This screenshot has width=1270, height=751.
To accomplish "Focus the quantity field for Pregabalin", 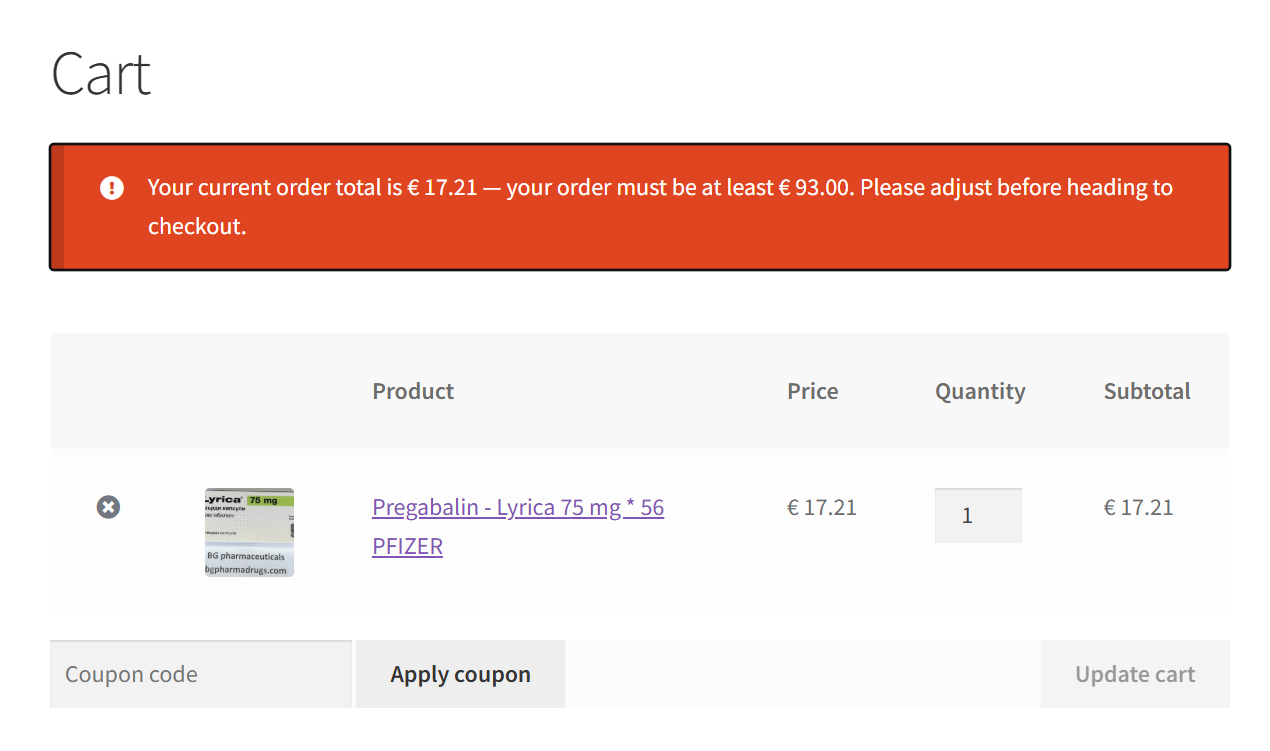I will click(x=977, y=516).
